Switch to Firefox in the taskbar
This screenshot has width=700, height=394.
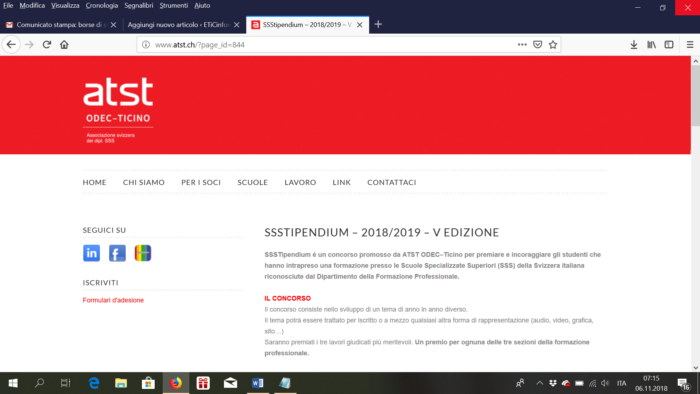point(176,383)
